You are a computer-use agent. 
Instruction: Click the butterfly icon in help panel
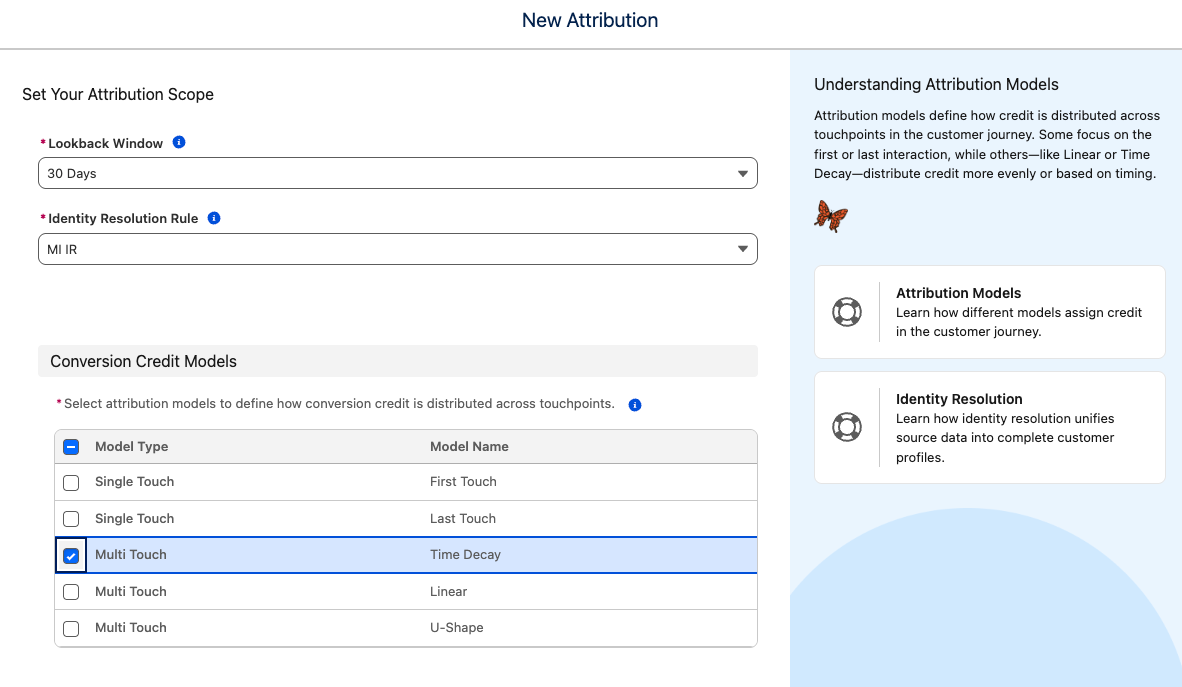coord(831,215)
